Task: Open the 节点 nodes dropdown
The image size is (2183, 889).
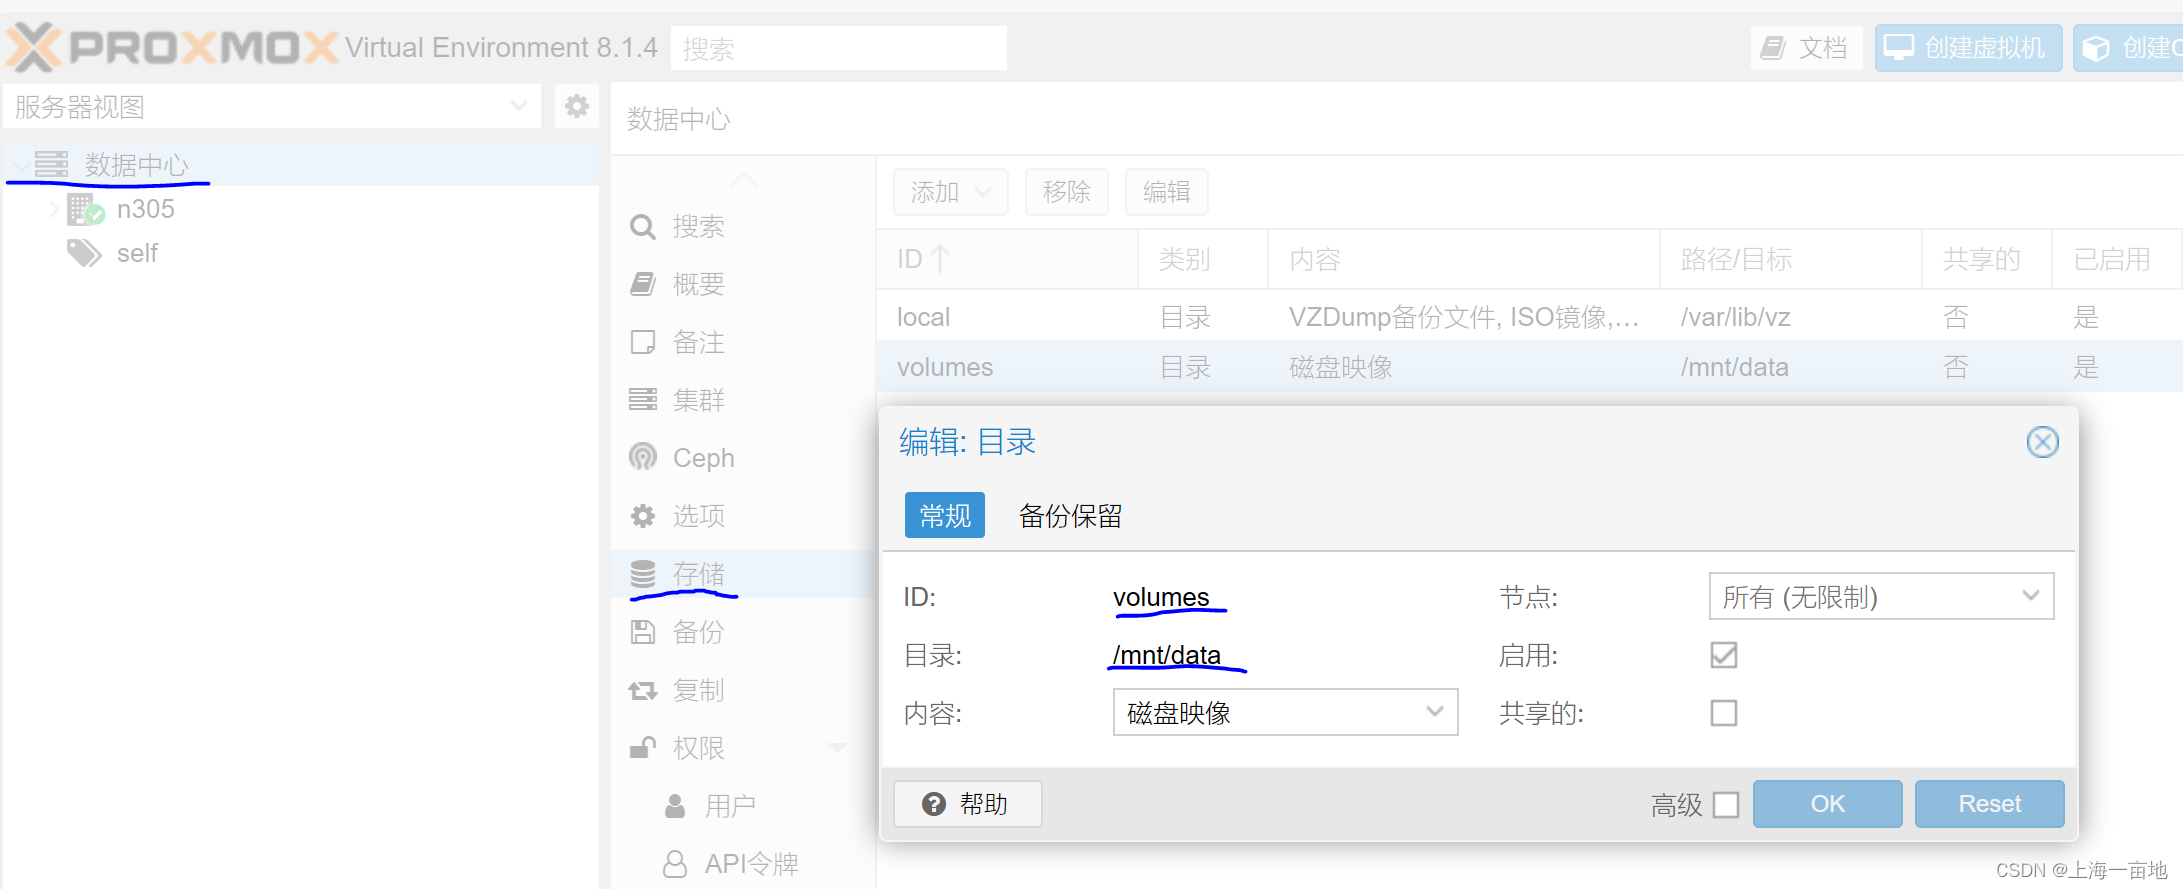Action: [x=1881, y=597]
